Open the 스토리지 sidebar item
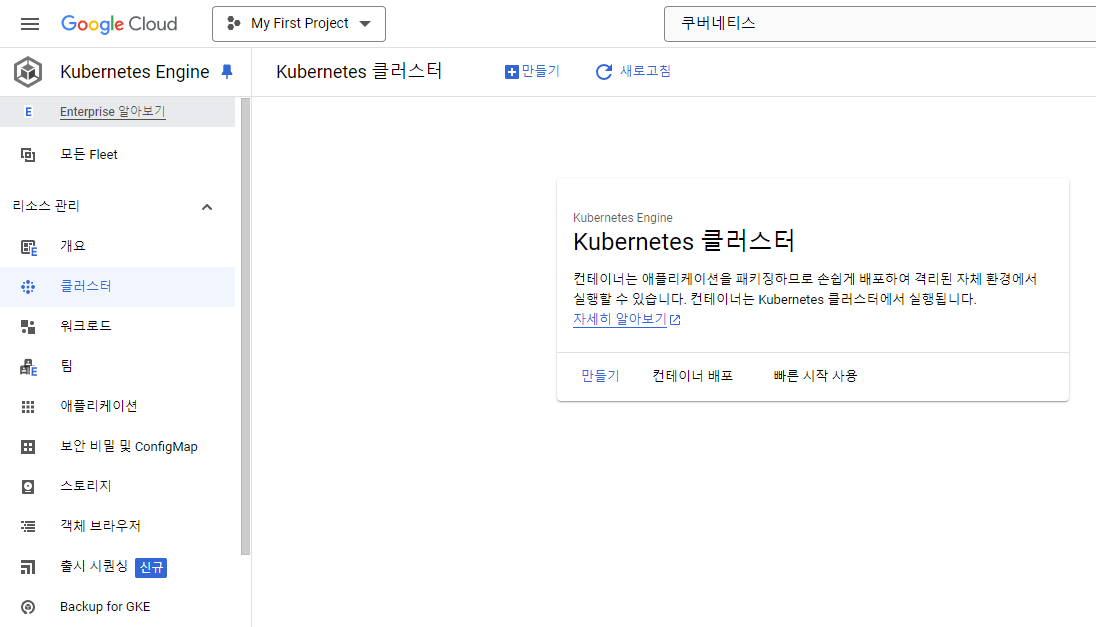This screenshot has height=627, width=1096. [x=86, y=486]
